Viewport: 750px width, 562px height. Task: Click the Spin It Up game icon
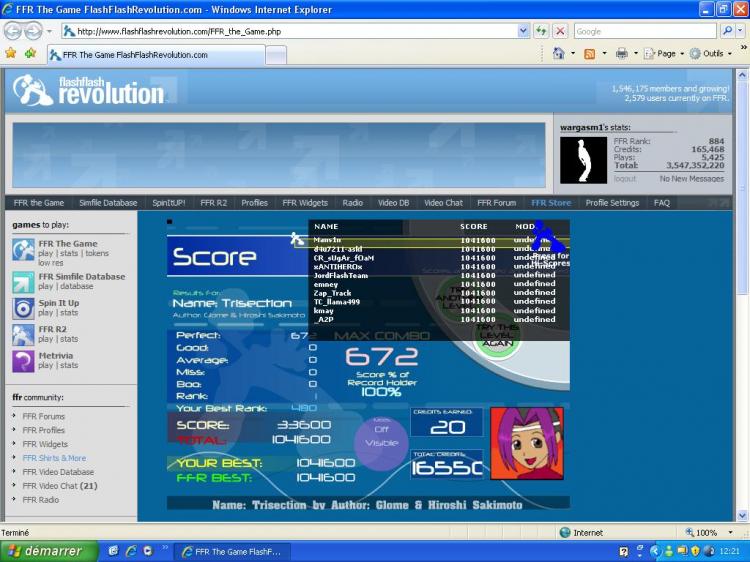pyautogui.click(x=23, y=308)
